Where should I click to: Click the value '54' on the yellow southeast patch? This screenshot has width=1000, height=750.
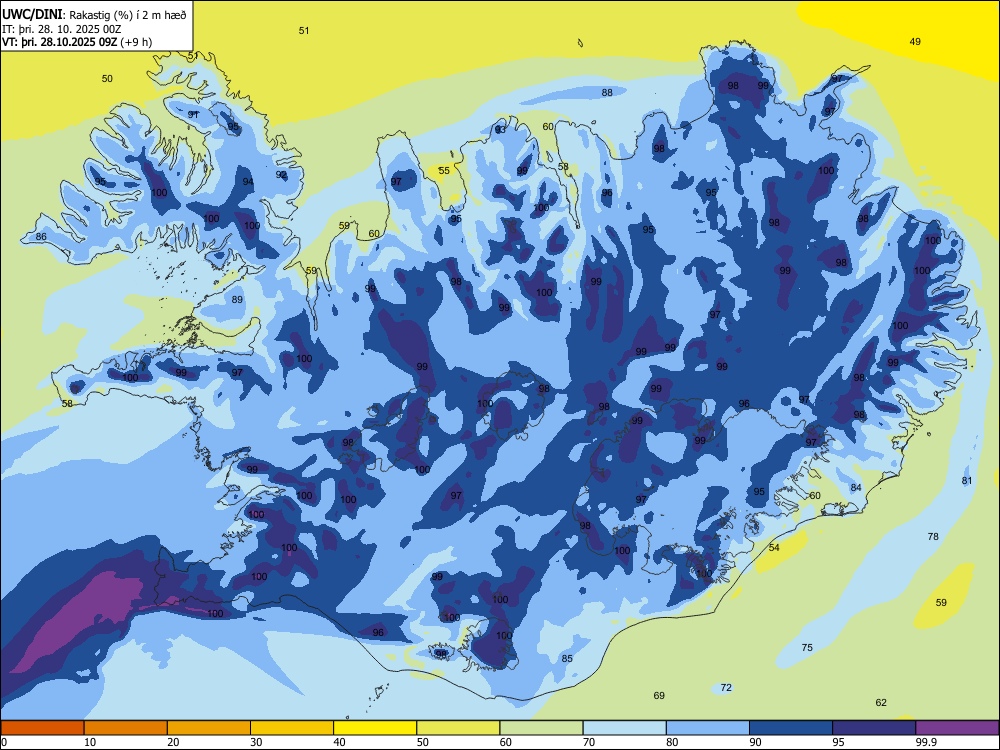click(774, 548)
